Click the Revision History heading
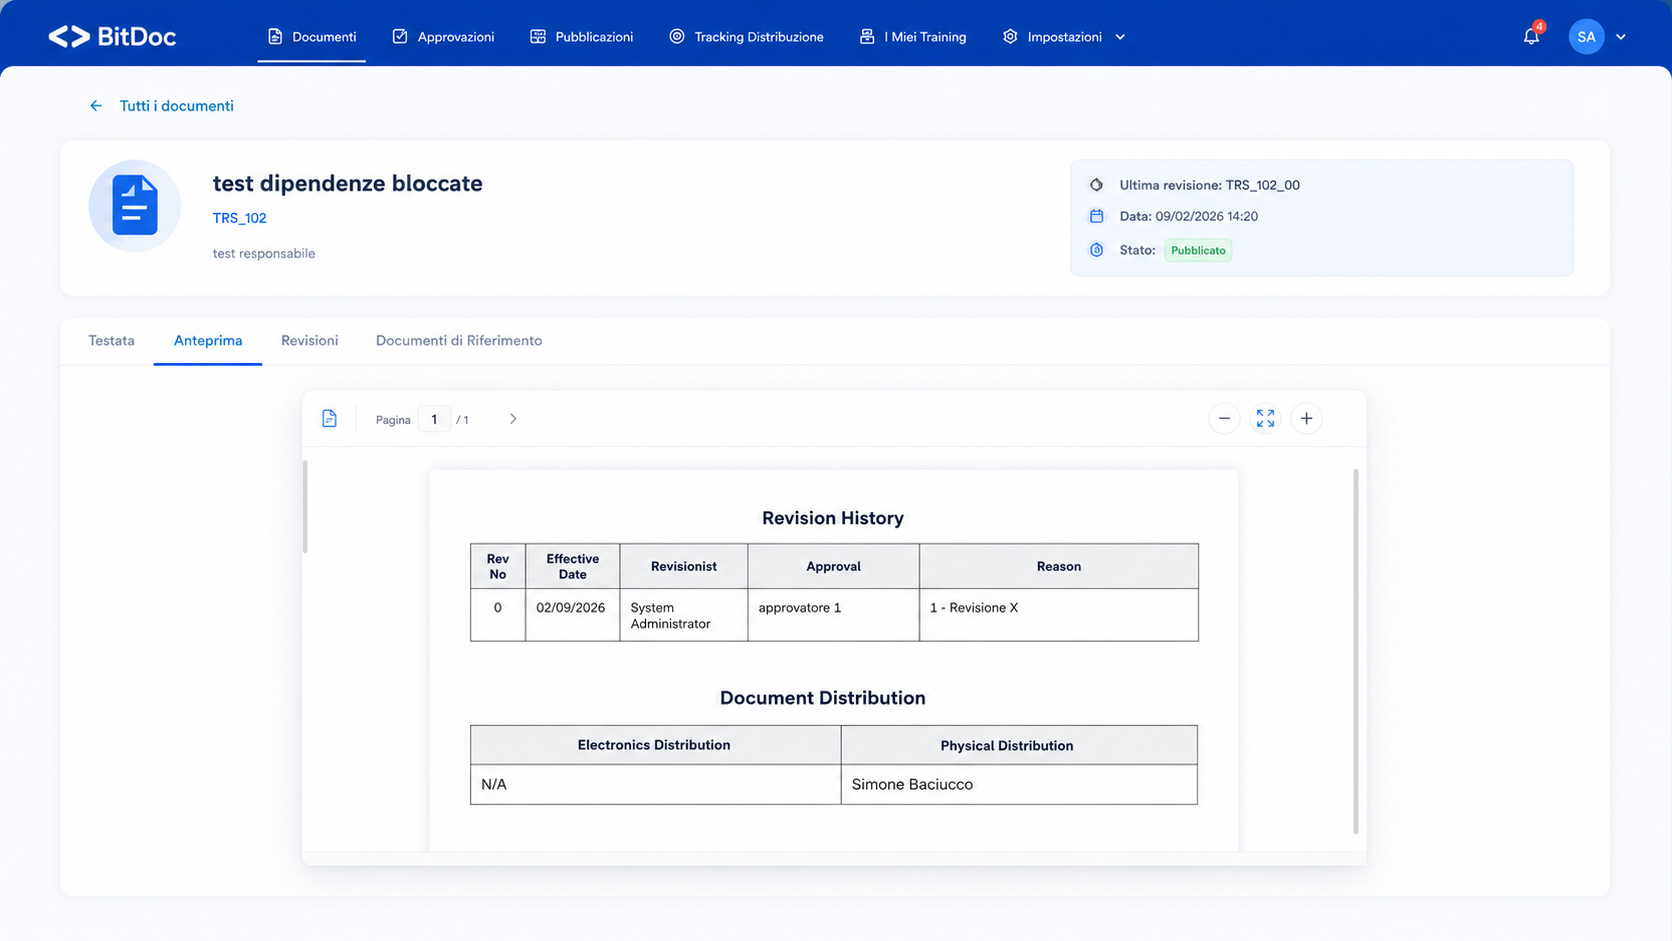Image resolution: width=1672 pixels, height=941 pixels. coord(833,518)
